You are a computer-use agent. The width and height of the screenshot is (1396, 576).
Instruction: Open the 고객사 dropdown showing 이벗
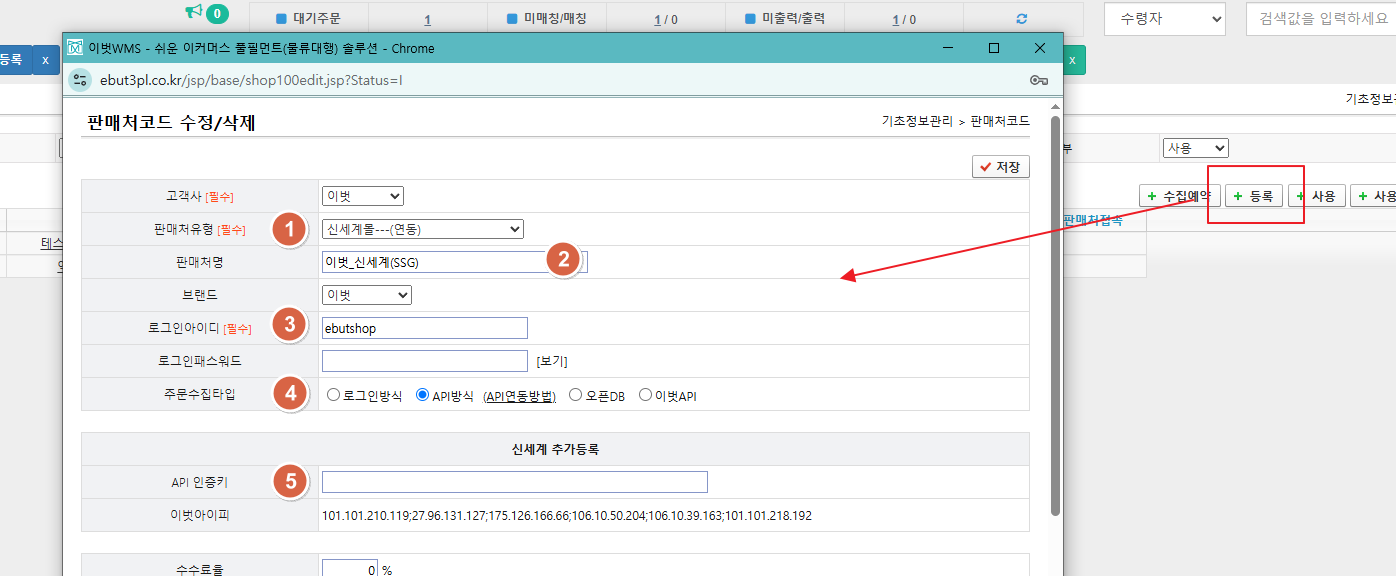363,196
